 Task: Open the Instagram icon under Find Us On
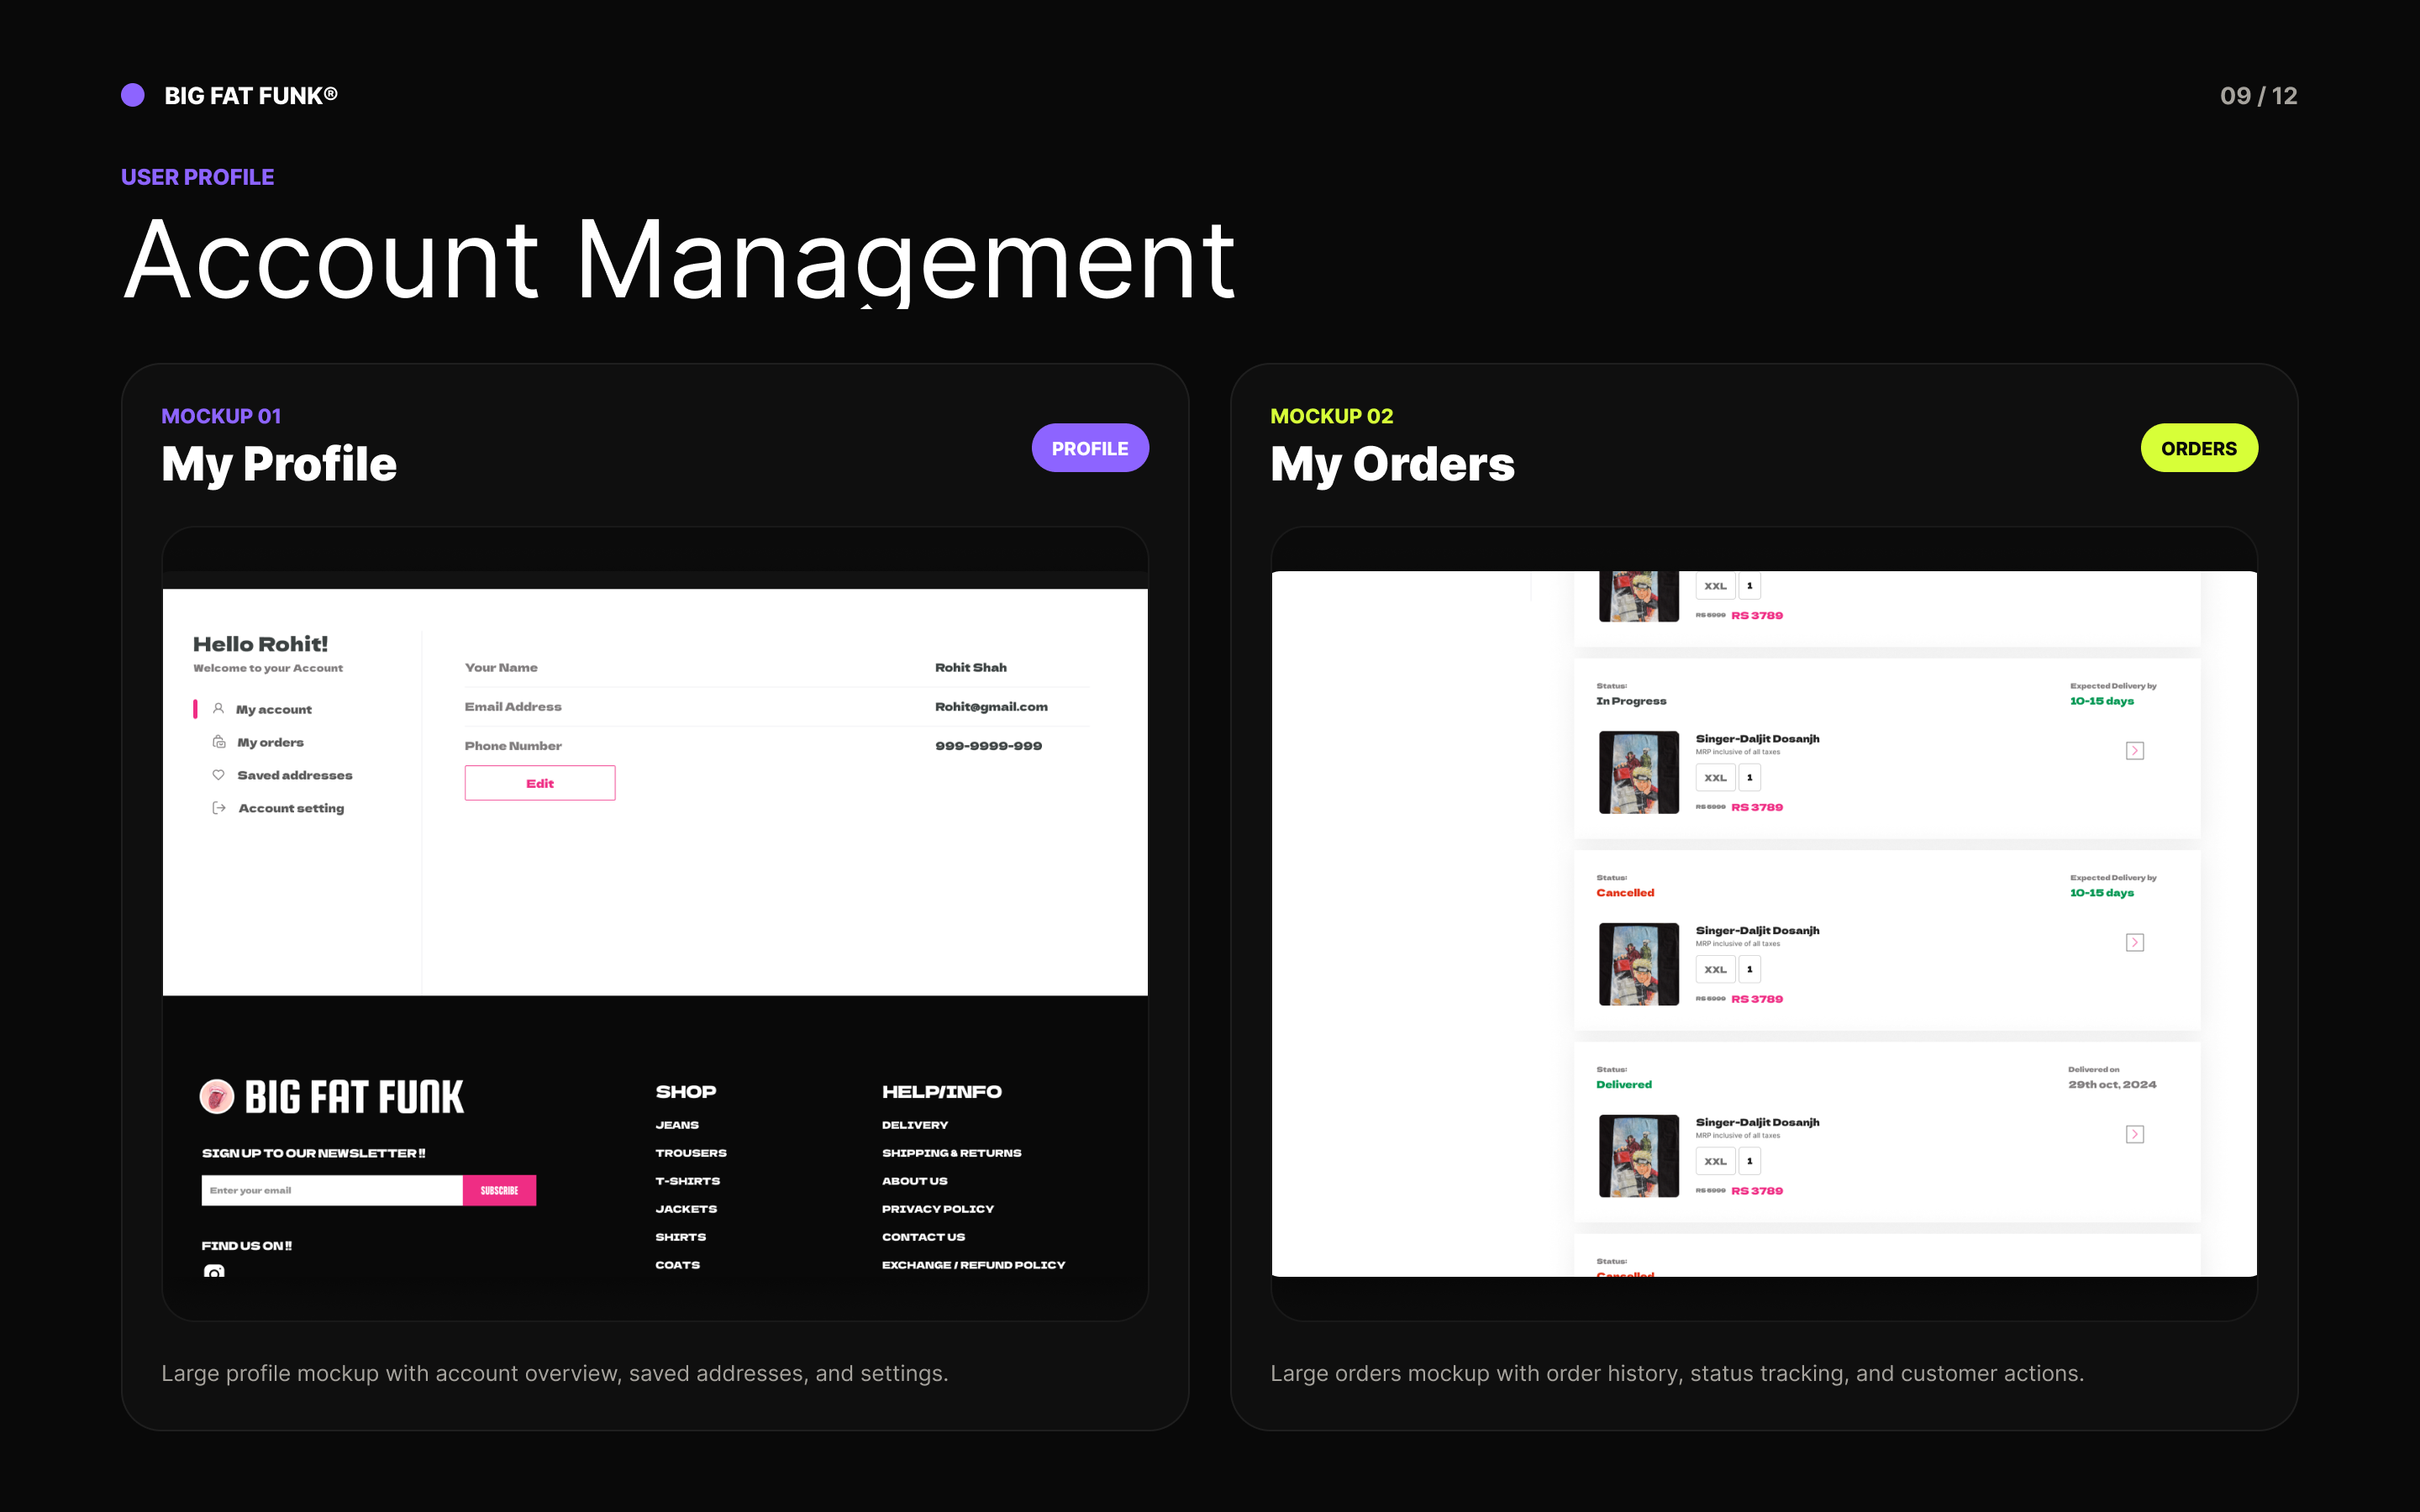[x=214, y=1271]
